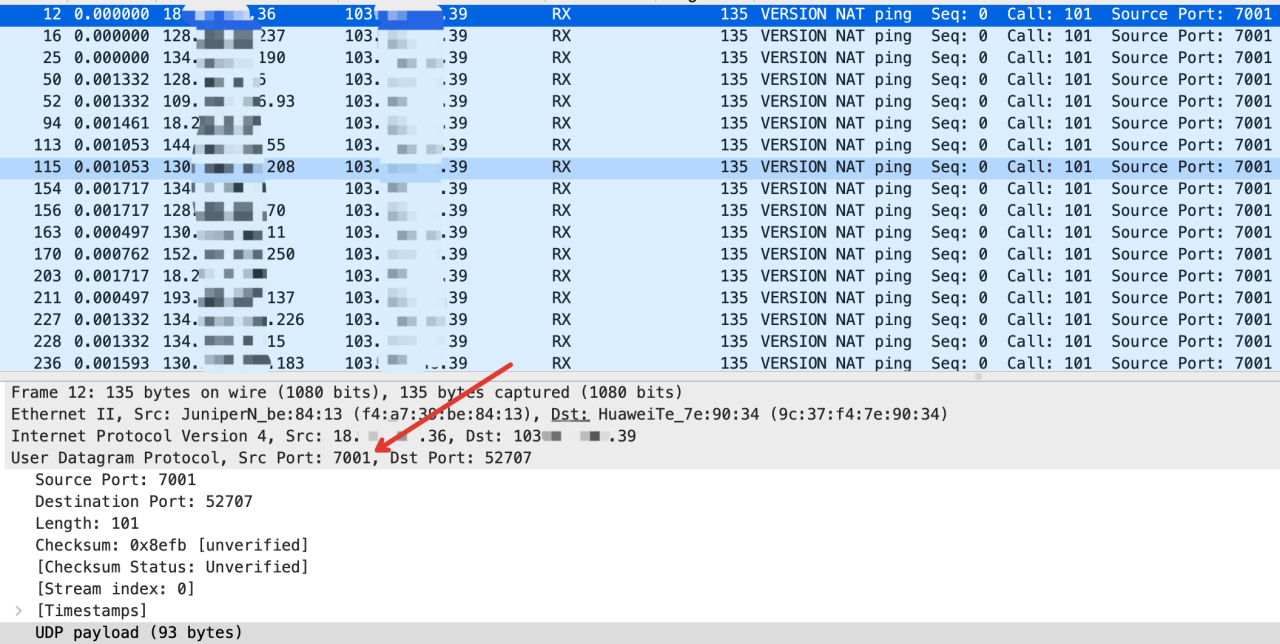Select the User Datagram Protocol header line
The width and height of the screenshot is (1280, 644).
tap(271, 458)
